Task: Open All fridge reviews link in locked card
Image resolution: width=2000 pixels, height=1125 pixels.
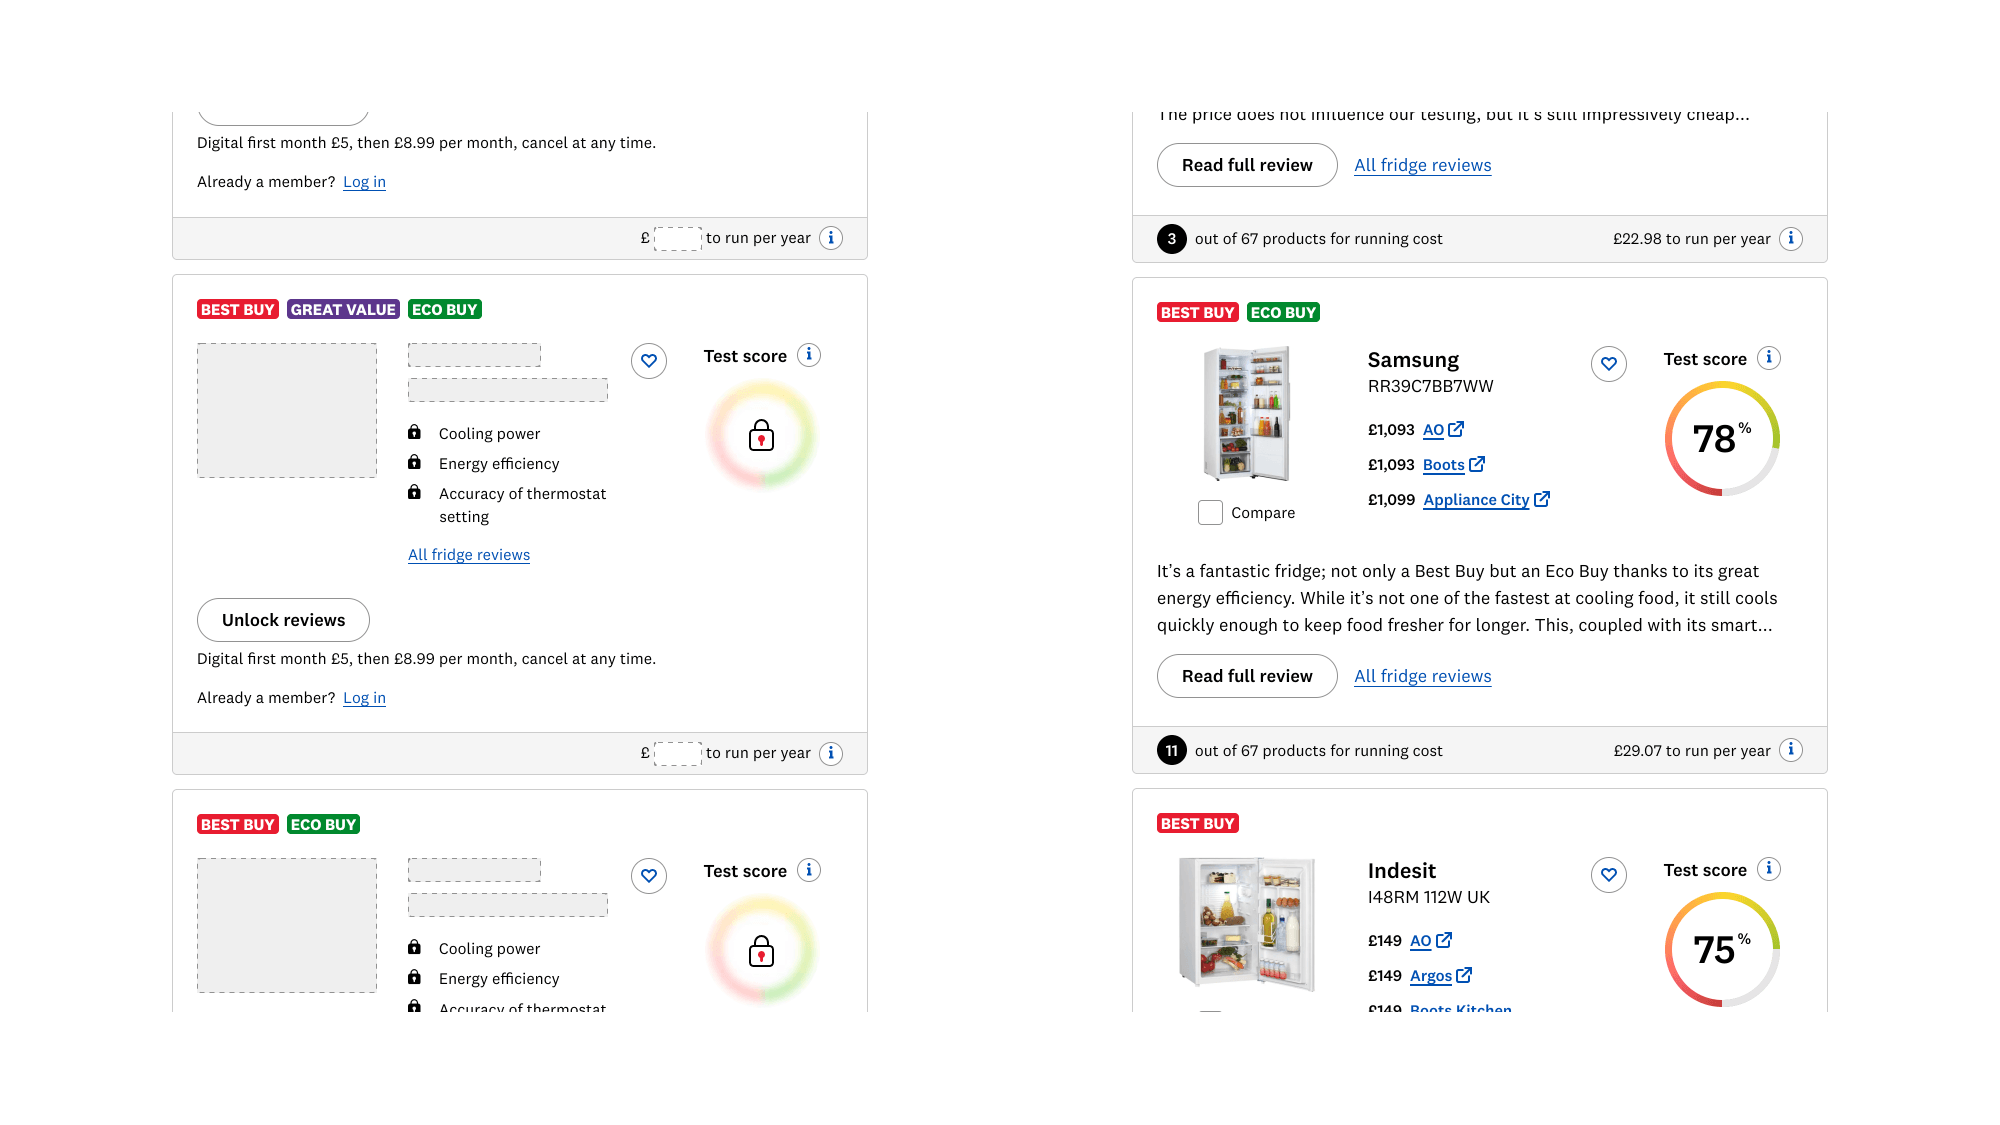Action: 468,555
